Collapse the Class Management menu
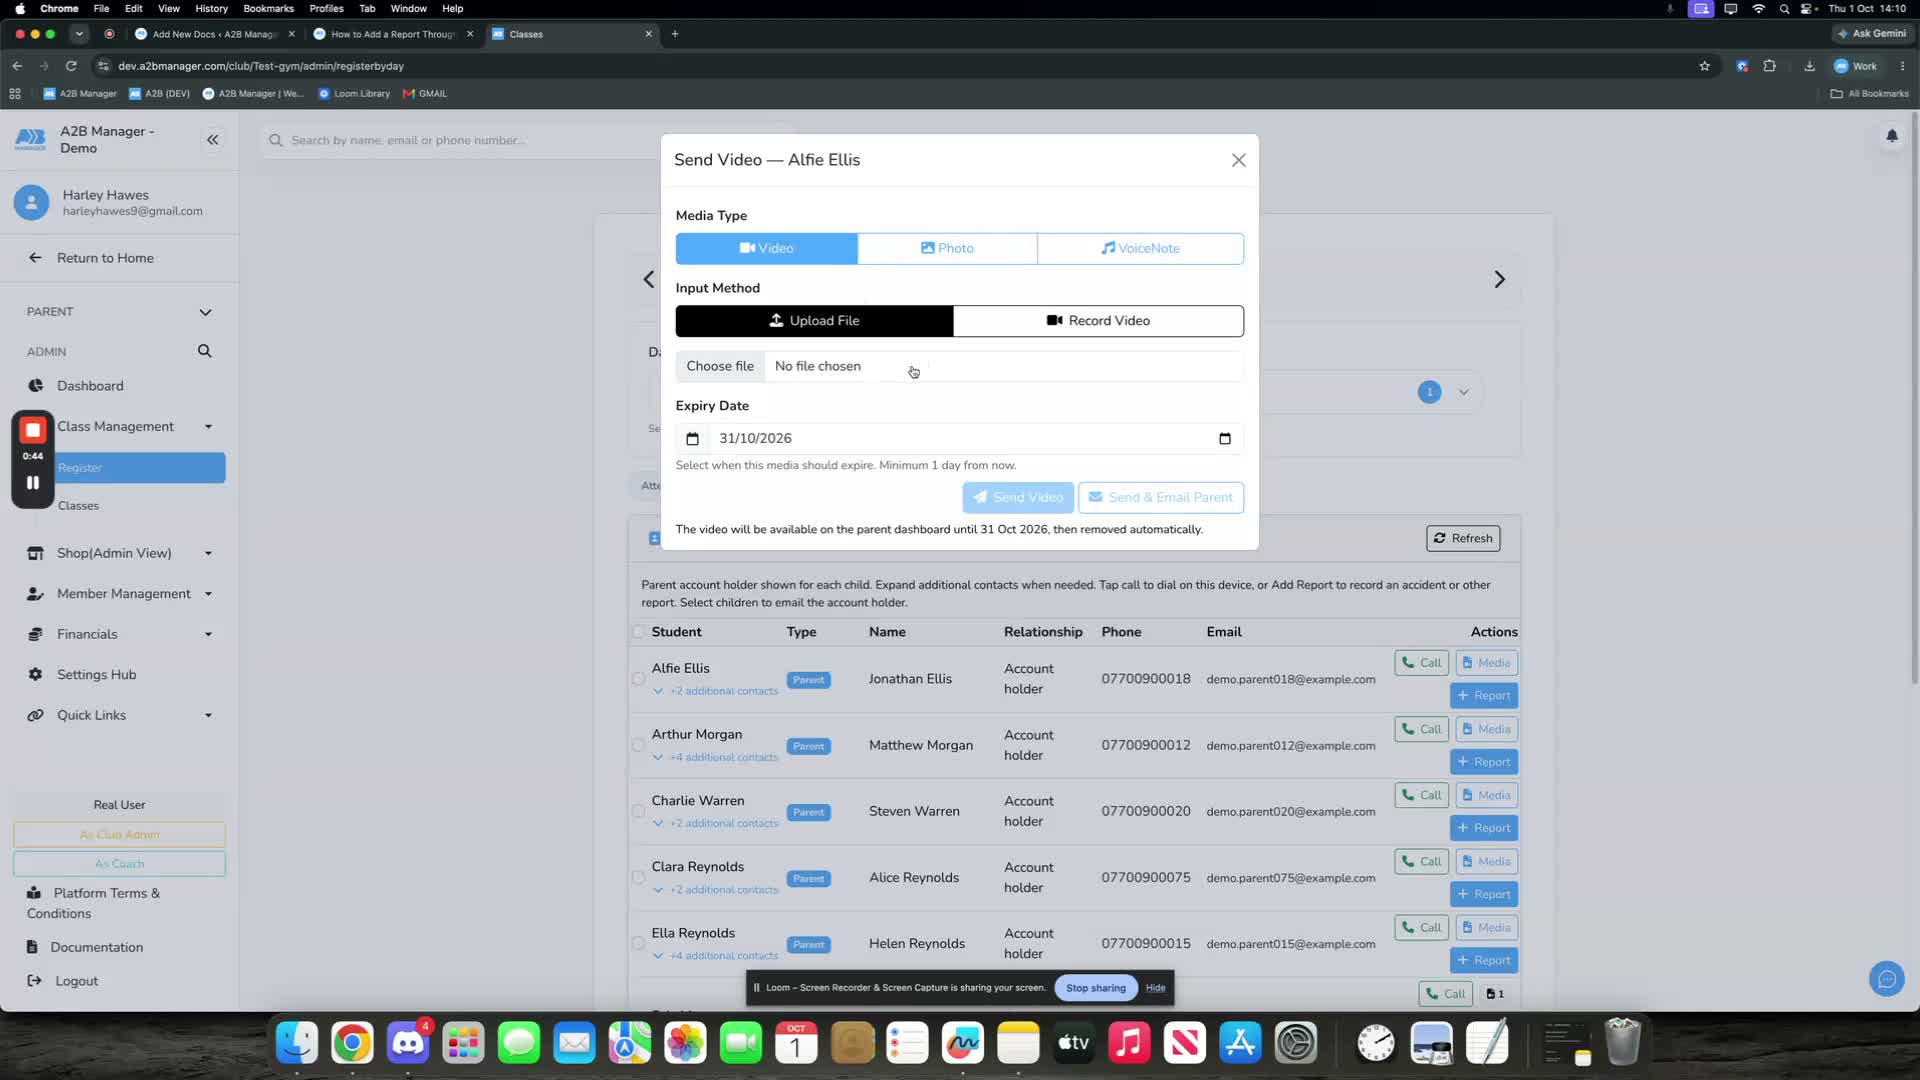Viewport: 1920px width, 1080px height. (x=119, y=427)
